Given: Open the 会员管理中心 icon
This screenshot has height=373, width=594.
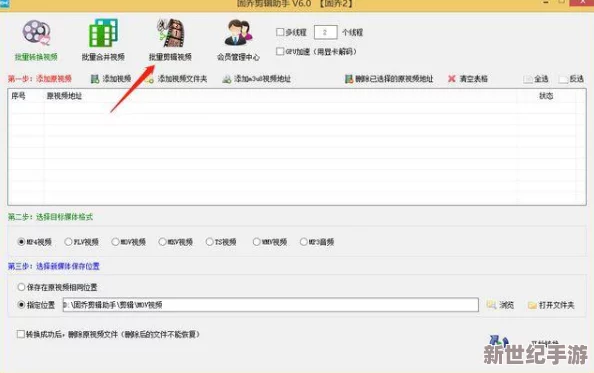Looking at the screenshot, I should click(238, 40).
